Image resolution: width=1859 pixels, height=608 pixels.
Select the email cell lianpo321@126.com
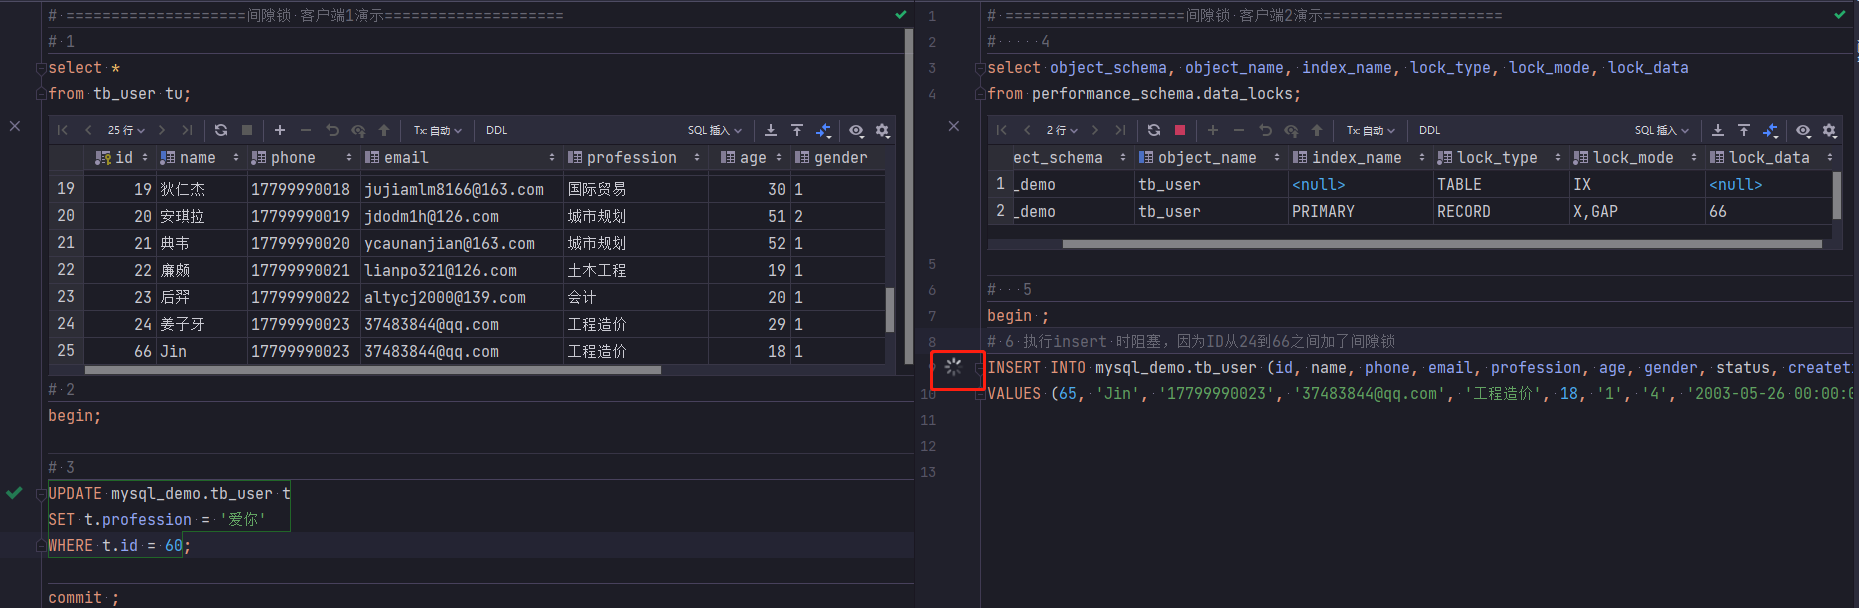tap(461, 271)
